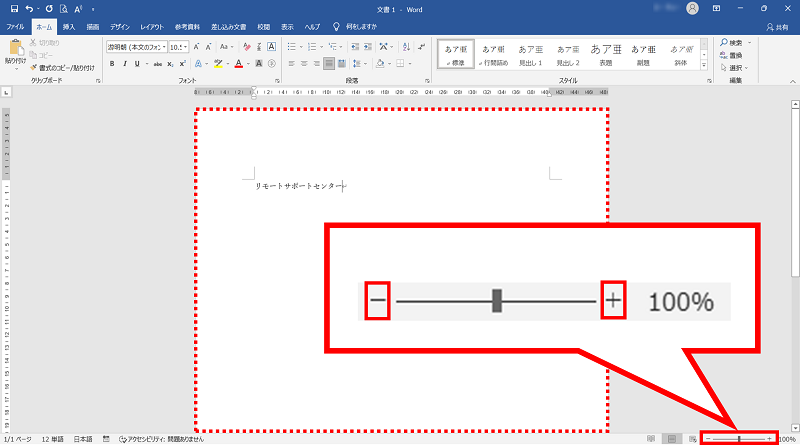This screenshot has height=445, width=800.
Task: Switch to the レイアウト (Layout) tab
Action: click(x=153, y=26)
